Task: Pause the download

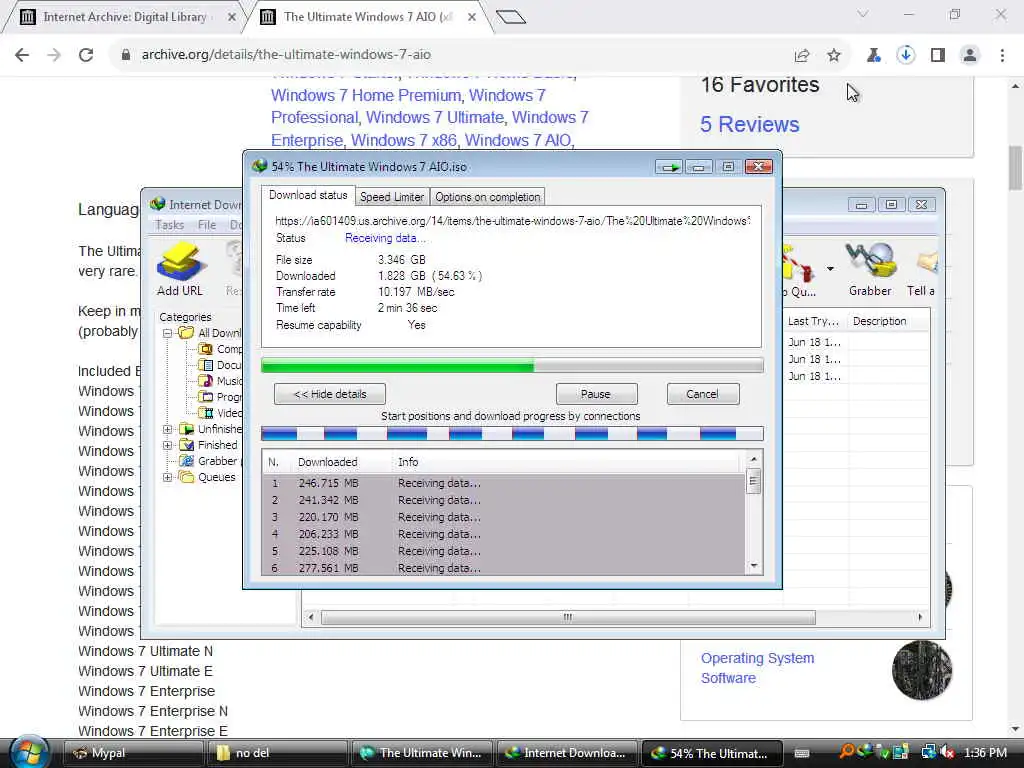Action: [x=596, y=394]
